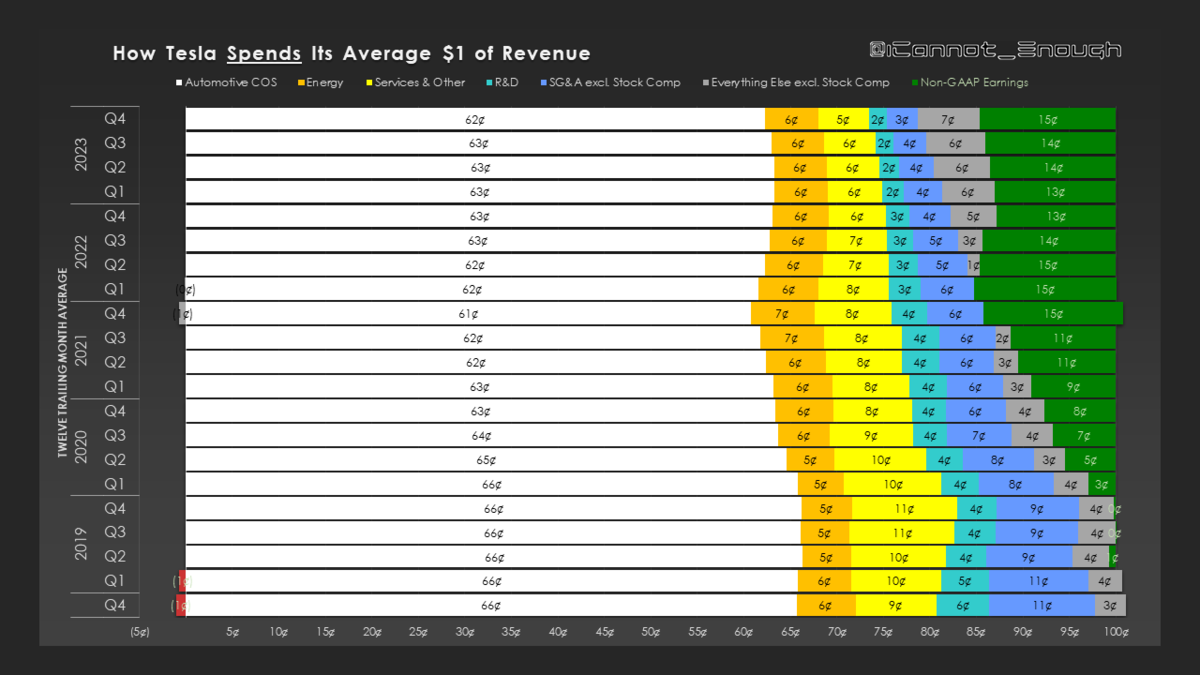This screenshot has width=1200, height=675.
Task: Click the 2021 Q3 gray 2¢ segment
Action: coord(1002,338)
